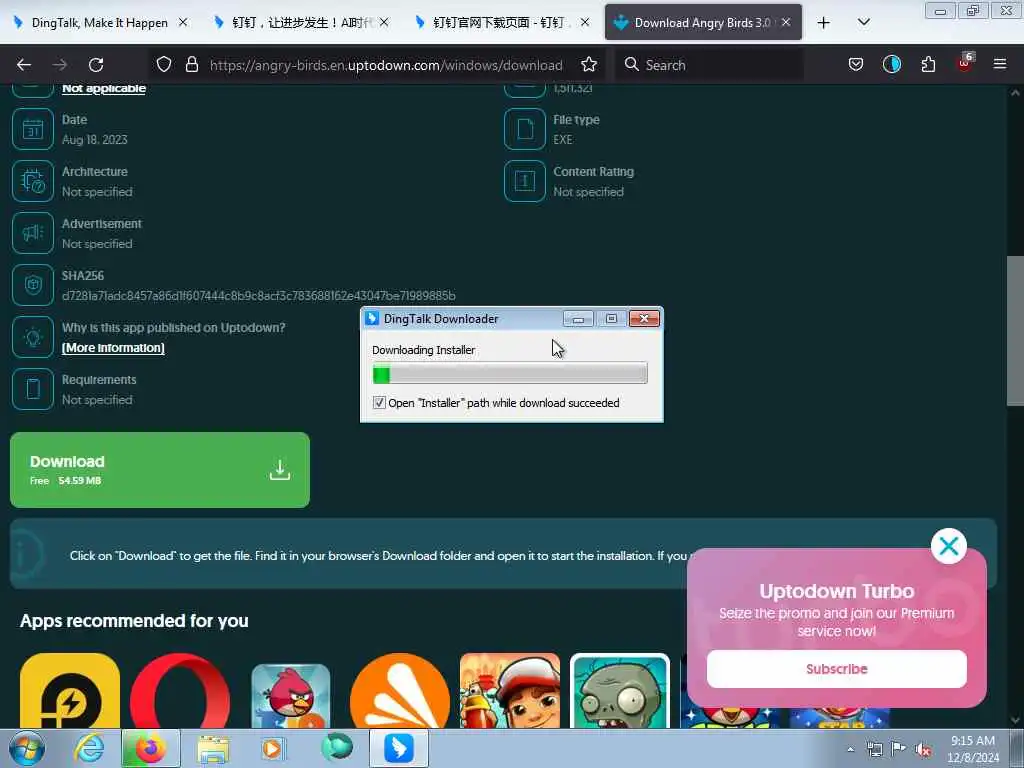Click the green globe taskbar icon

337,748
